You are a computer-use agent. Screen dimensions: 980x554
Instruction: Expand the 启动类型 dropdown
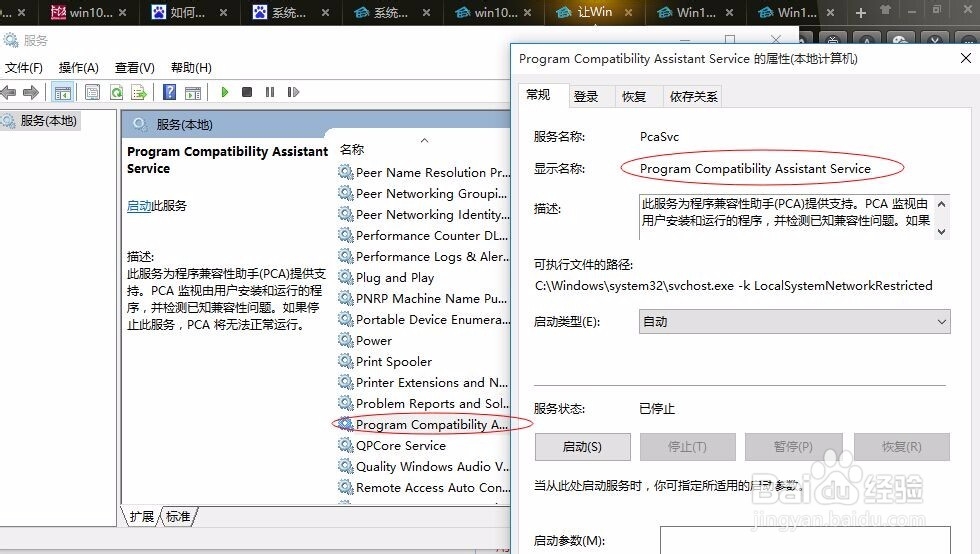pos(794,321)
